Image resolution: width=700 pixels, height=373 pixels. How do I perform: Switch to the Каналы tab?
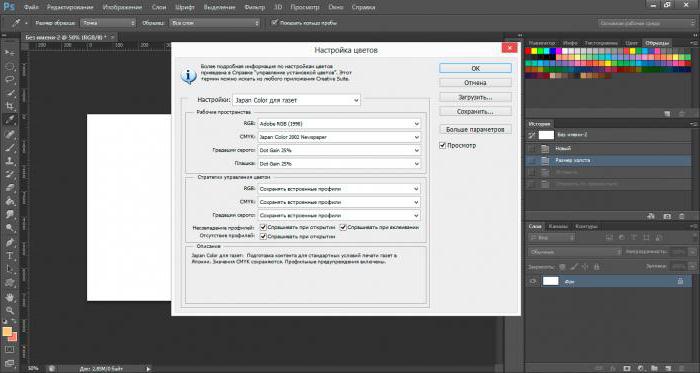pos(558,226)
